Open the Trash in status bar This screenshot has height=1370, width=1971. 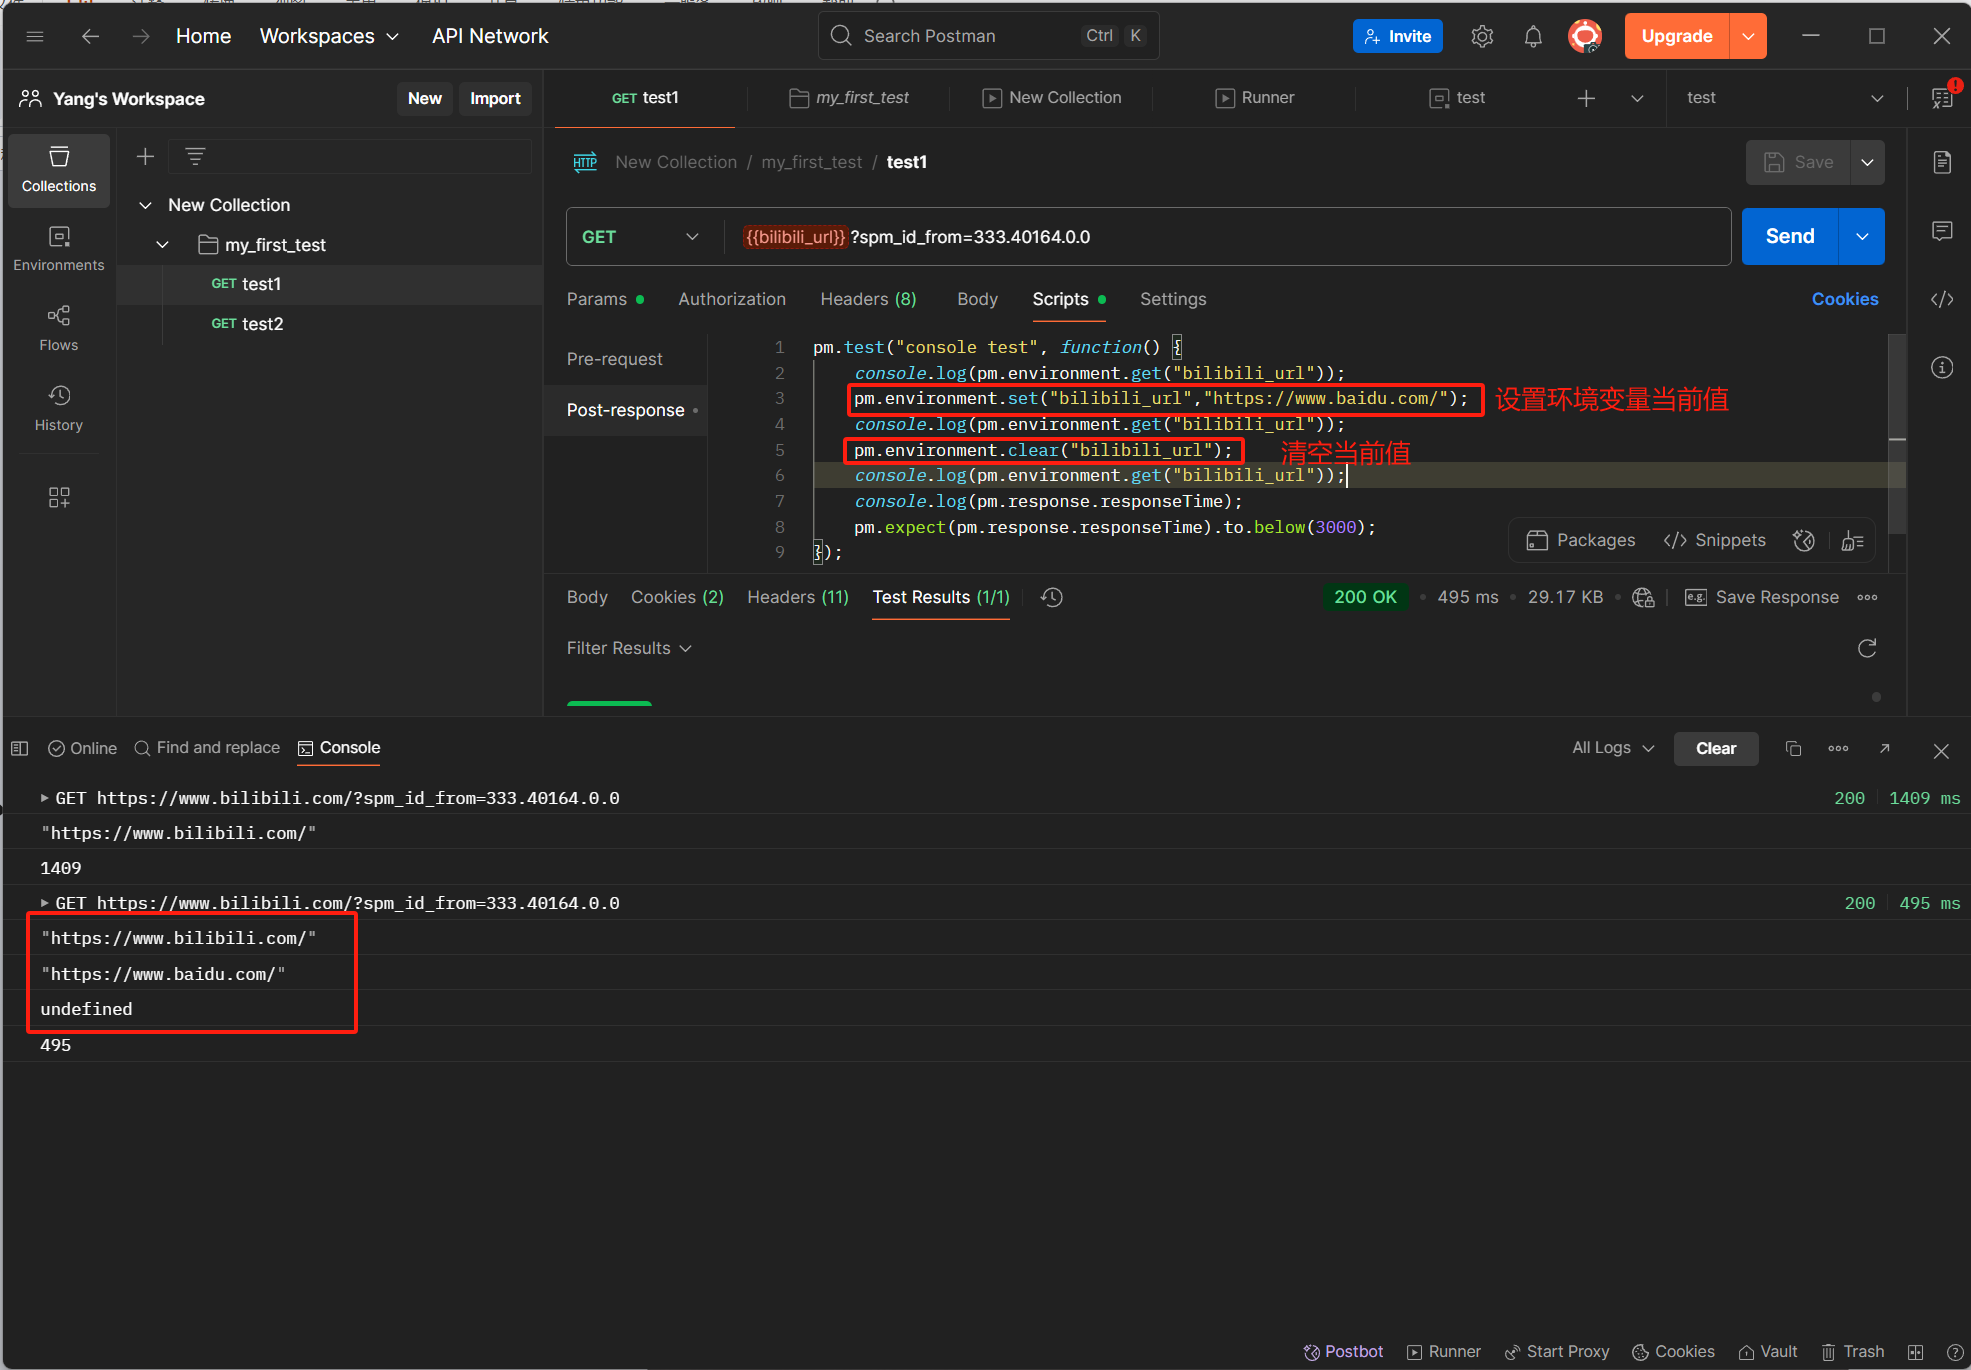(x=1853, y=1351)
